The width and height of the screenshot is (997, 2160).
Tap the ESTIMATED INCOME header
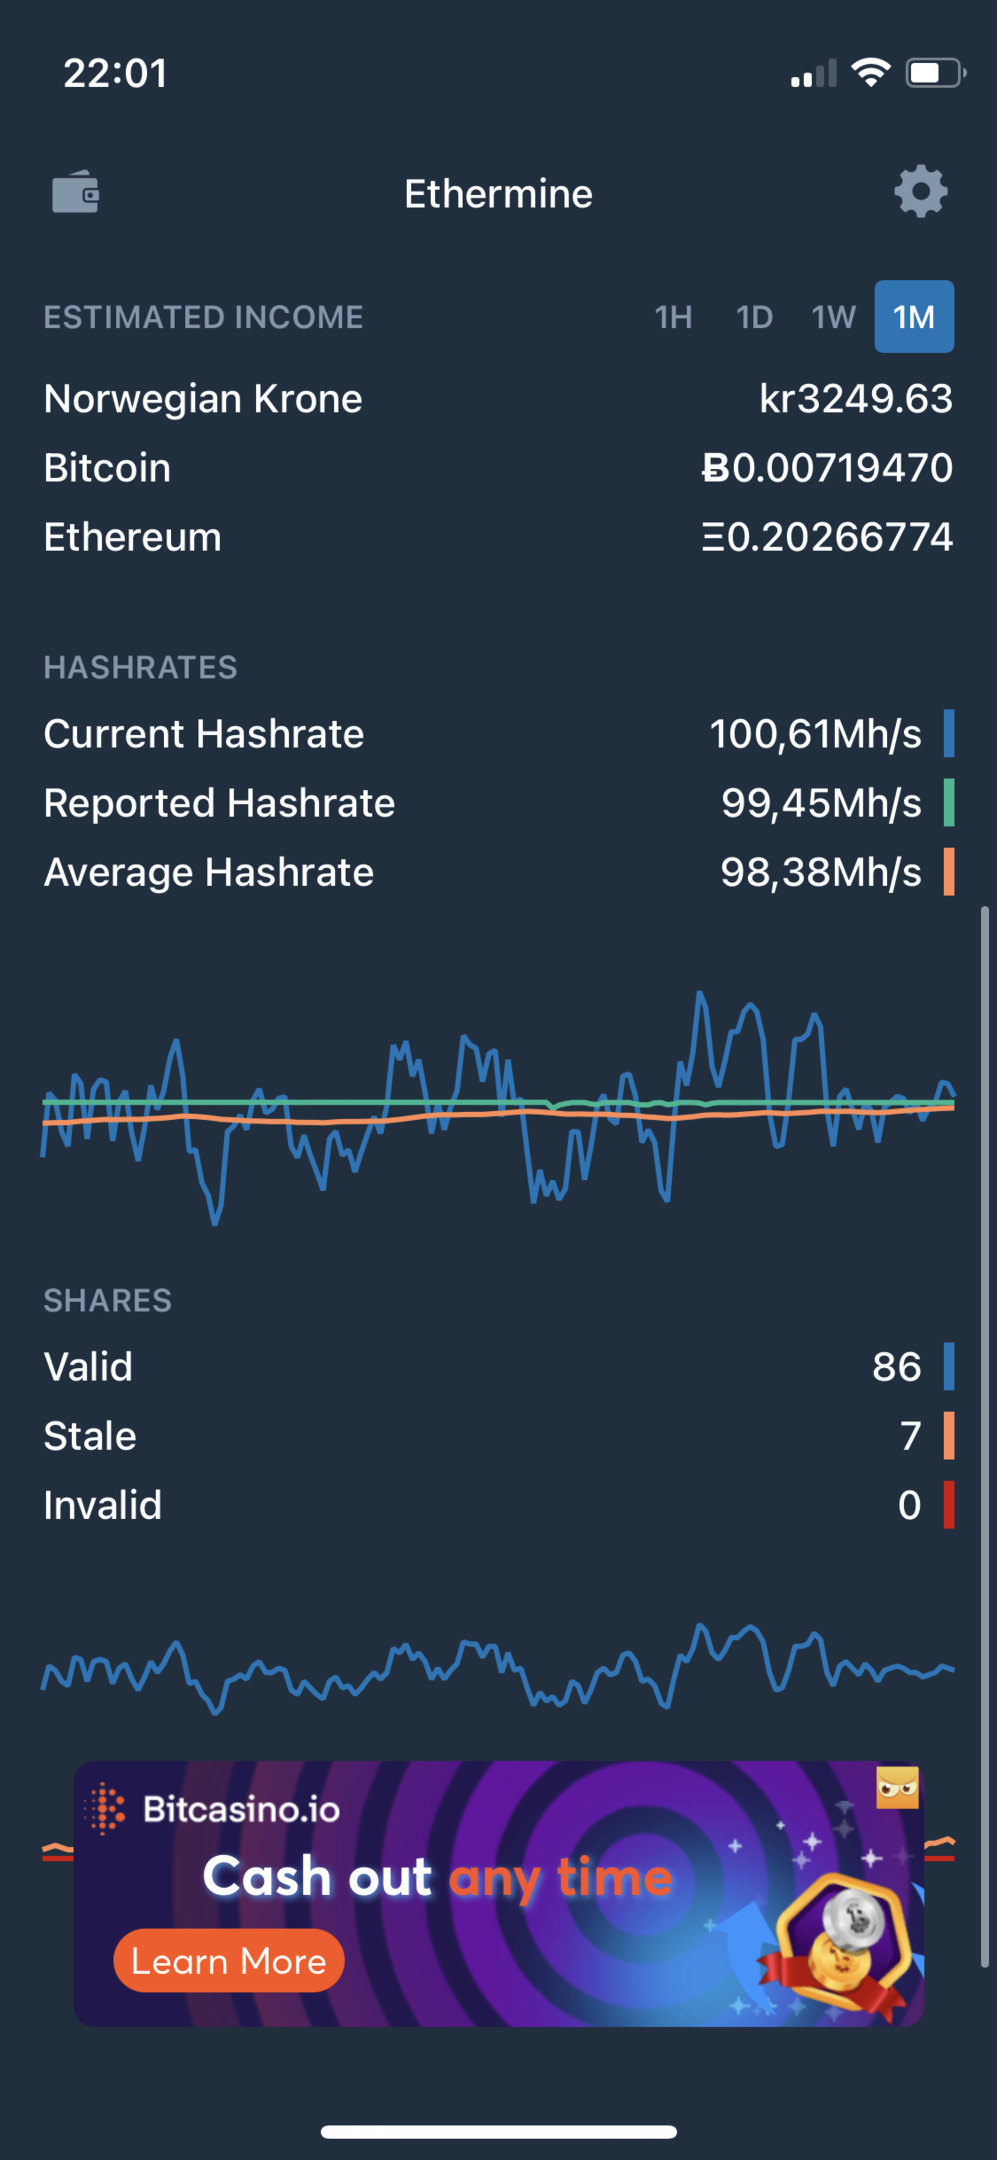coord(203,317)
